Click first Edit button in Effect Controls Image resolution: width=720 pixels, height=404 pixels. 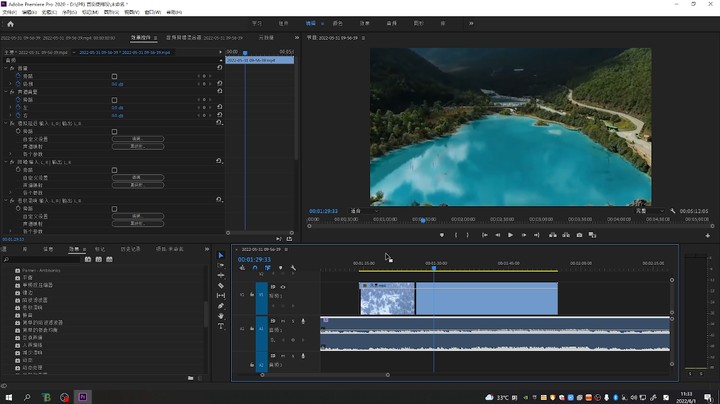coord(138,139)
